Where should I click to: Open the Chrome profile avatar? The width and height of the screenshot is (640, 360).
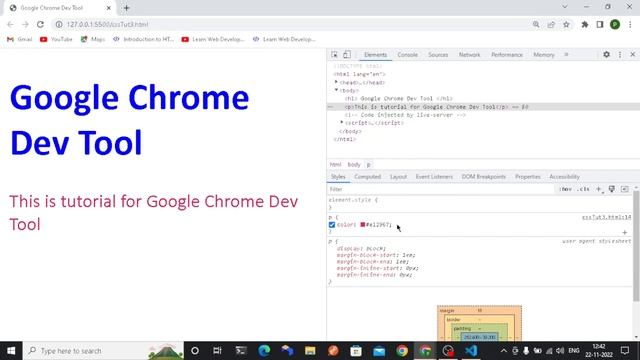[615, 24]
